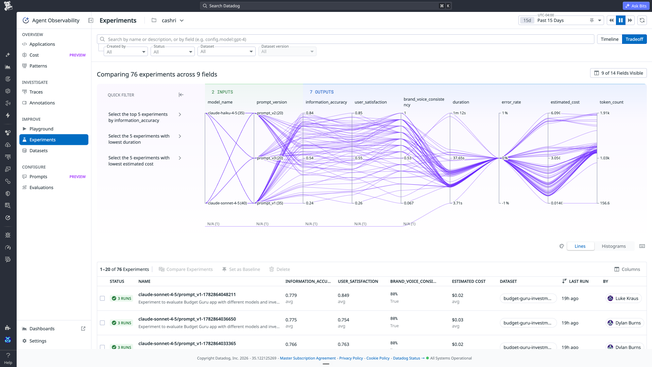652x367 pixels.
Task: Open the Created by filter dropdown
Action: click(125, 51)
